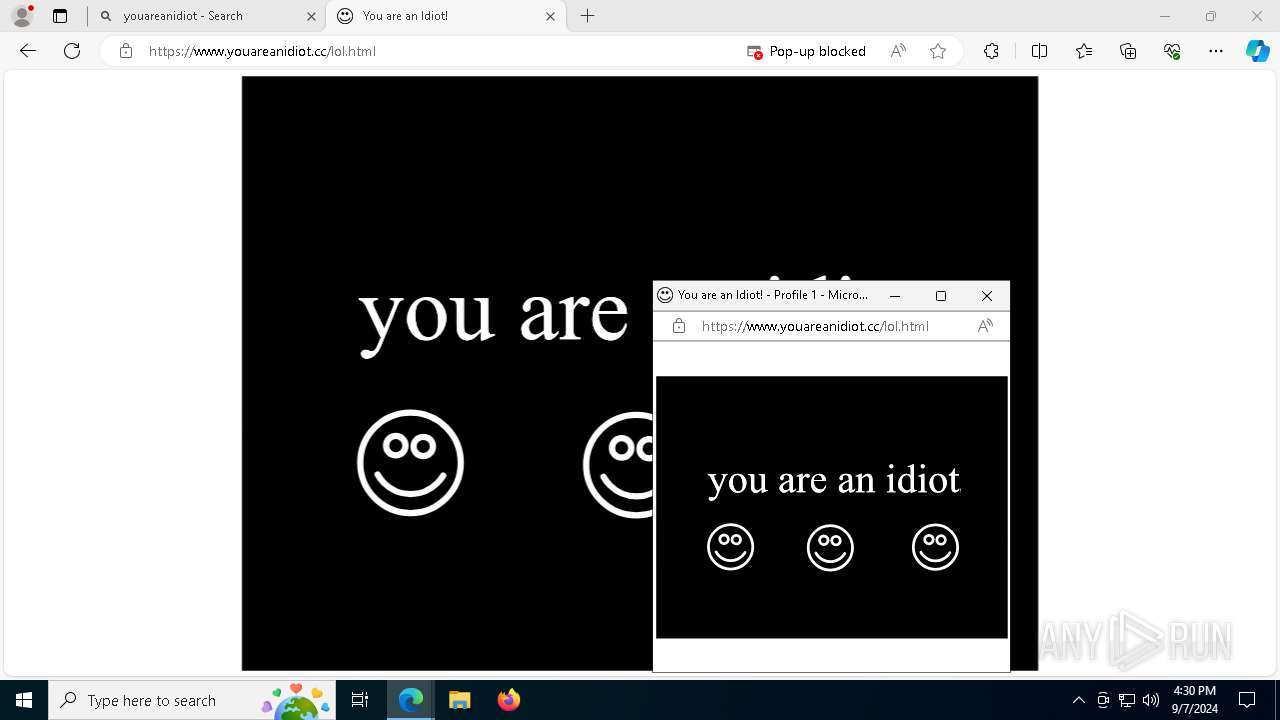Click the lock icon in the popup window
Screen dimensions: 1280x720
679,326
